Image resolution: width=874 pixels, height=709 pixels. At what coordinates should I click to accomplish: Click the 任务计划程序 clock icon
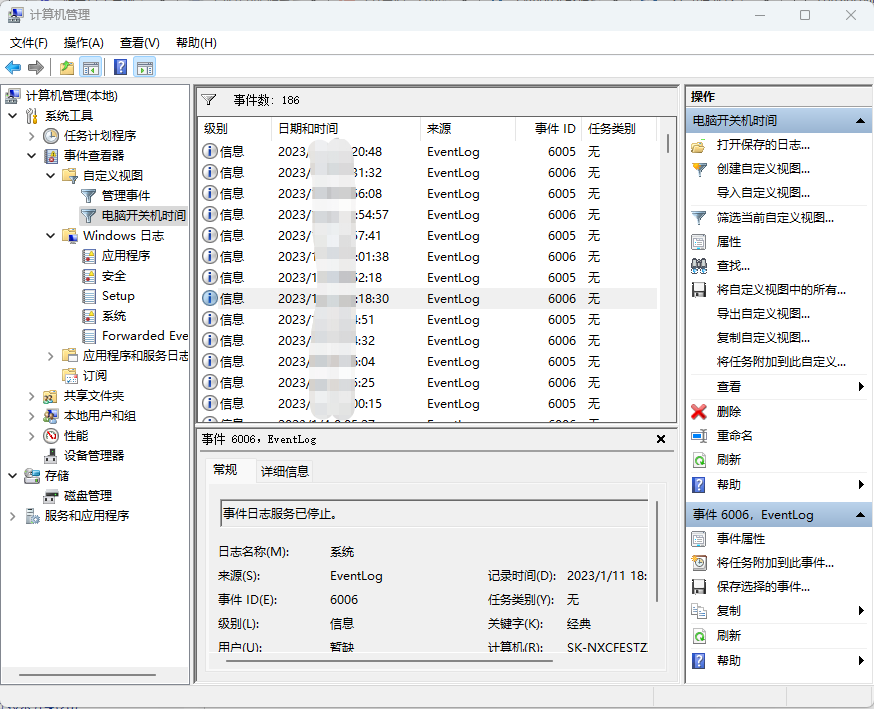pos(51,135)
